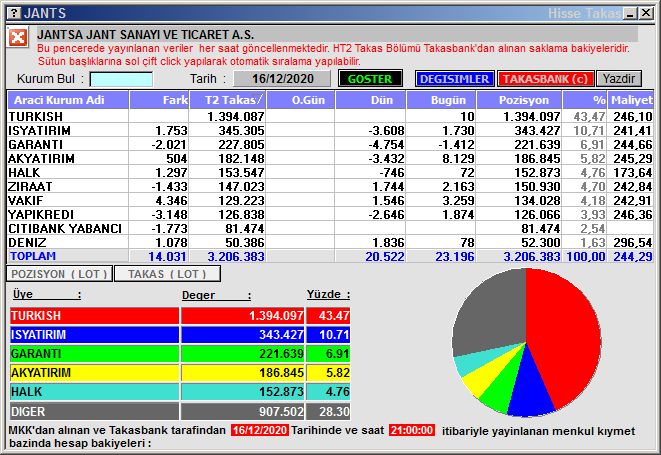This screenshot has height=455, width=661.
Task: Sort by the Maliyet column header
Action: click(x=631, y=100)
